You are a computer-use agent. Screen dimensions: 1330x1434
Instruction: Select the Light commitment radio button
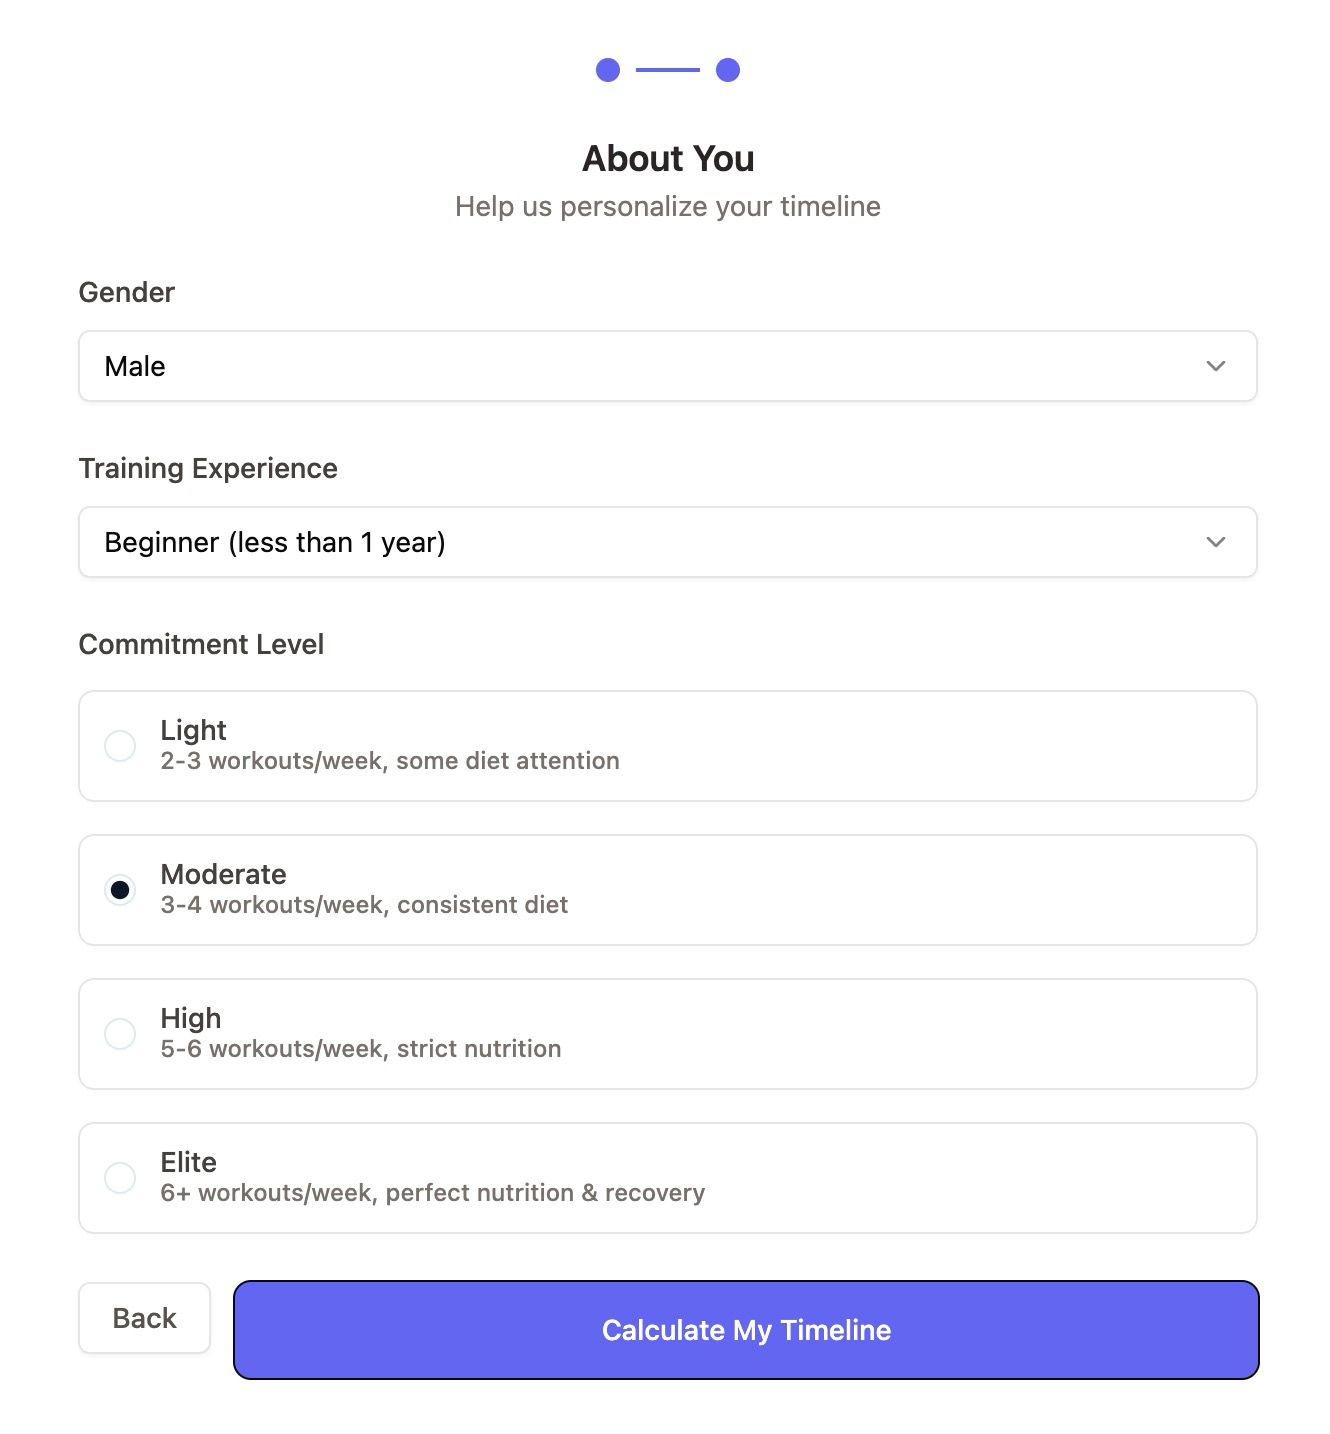tap(120, 746)
